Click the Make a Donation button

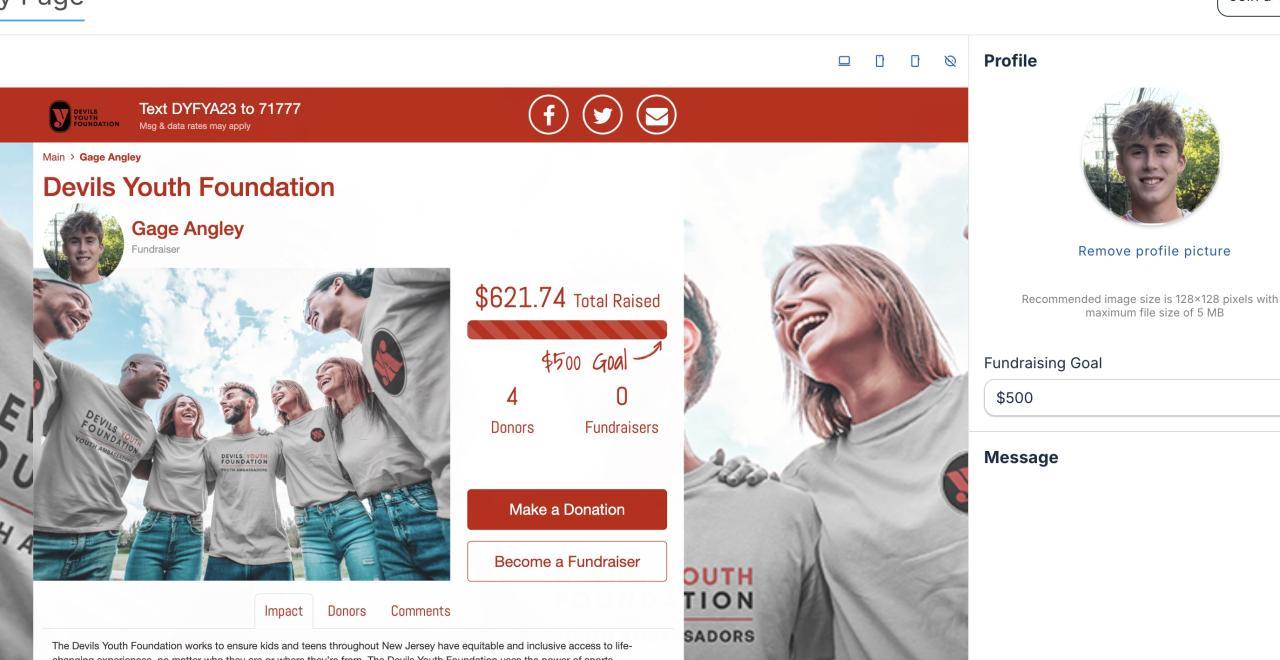[567, 509]
